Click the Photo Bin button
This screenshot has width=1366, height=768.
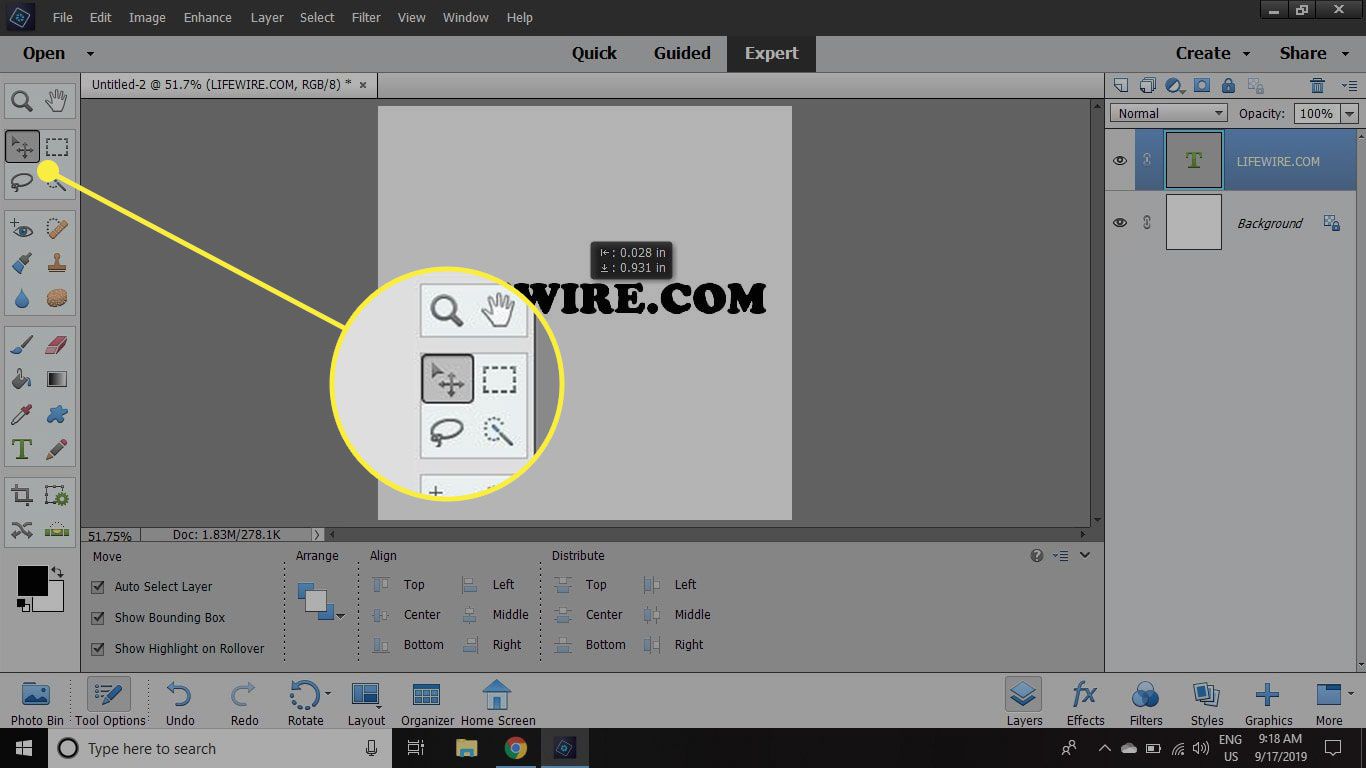click(37, 703)
